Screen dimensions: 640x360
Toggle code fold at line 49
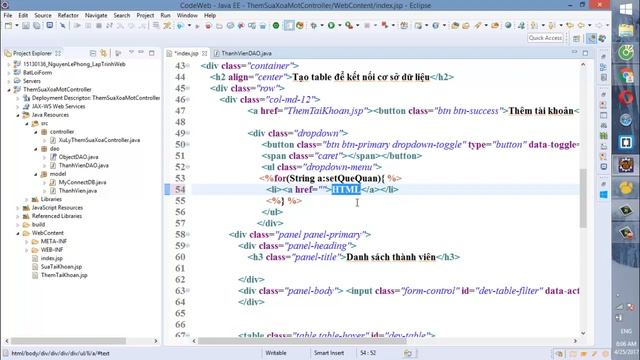point(188,133)
